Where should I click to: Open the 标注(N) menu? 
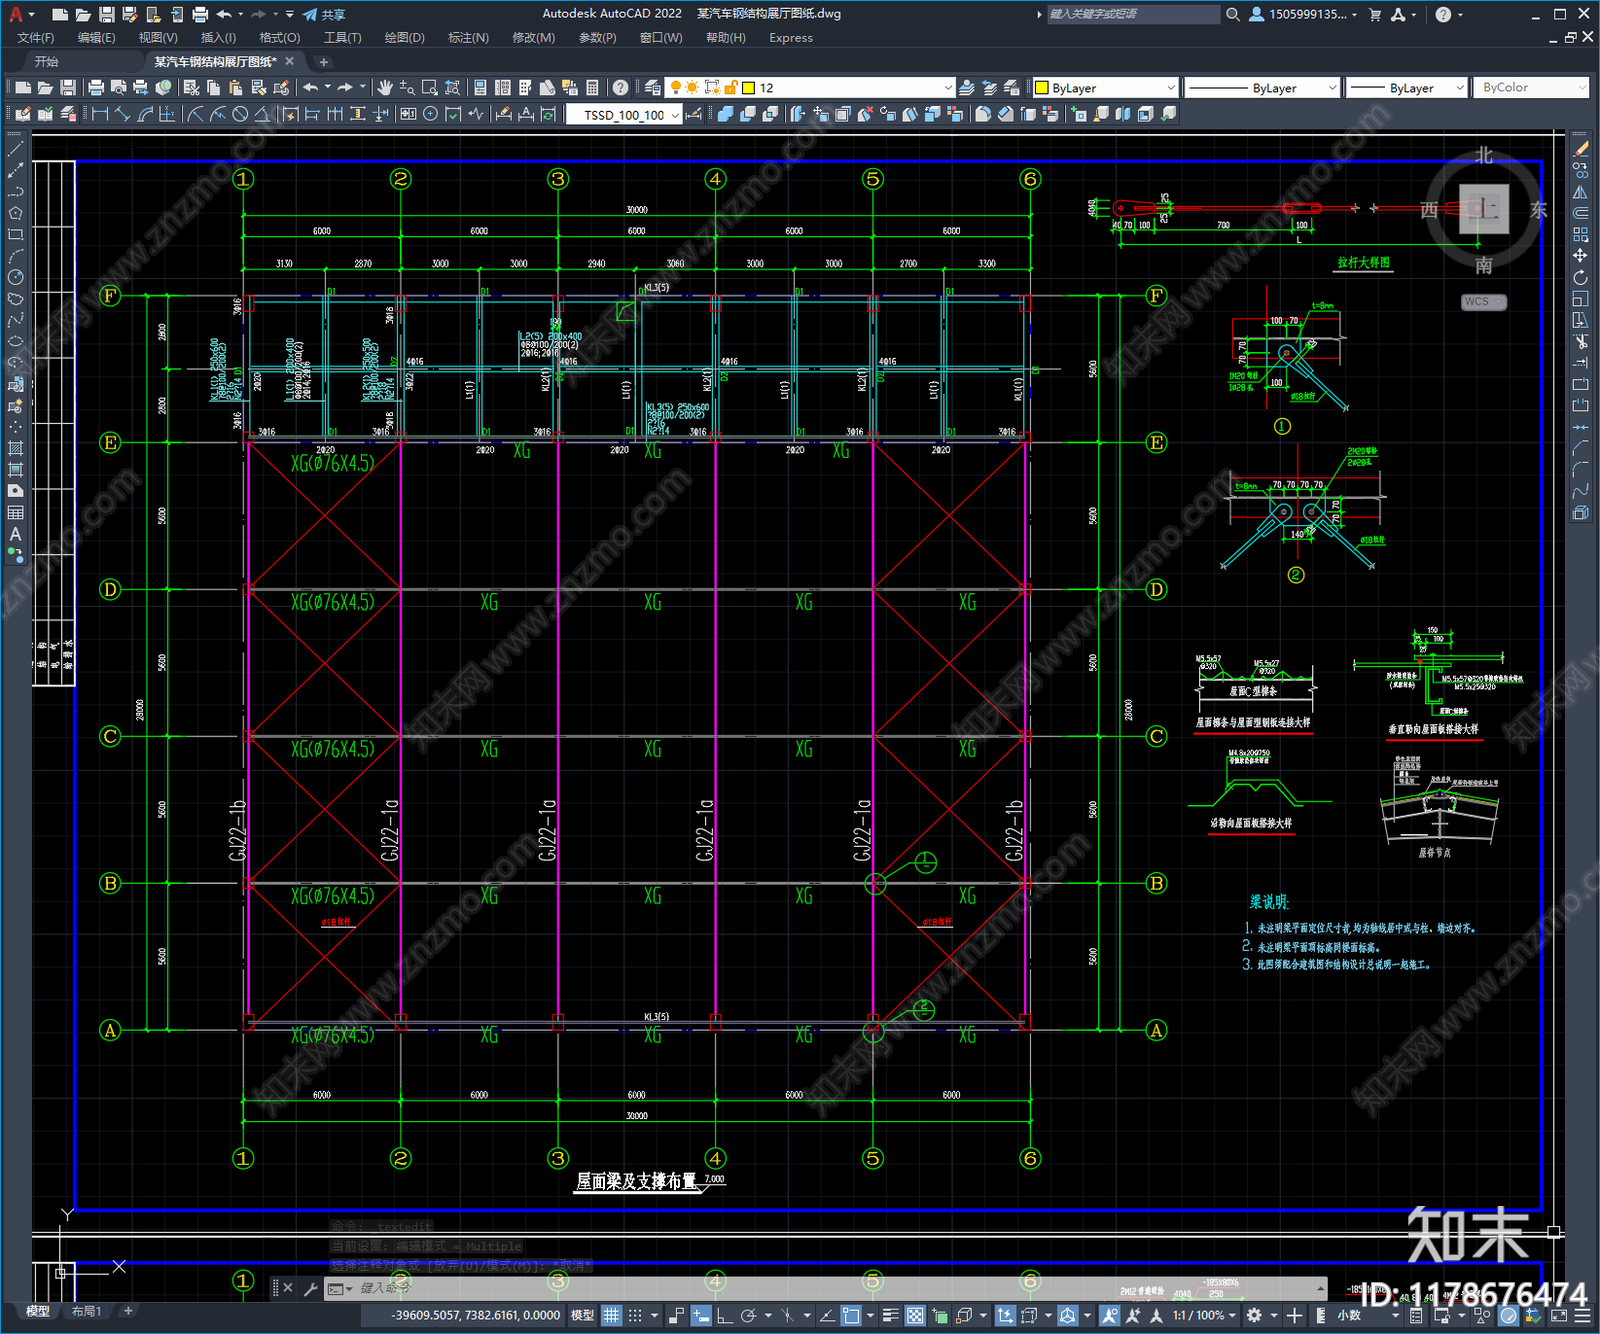pyautogui.click(x=468, y=38)
